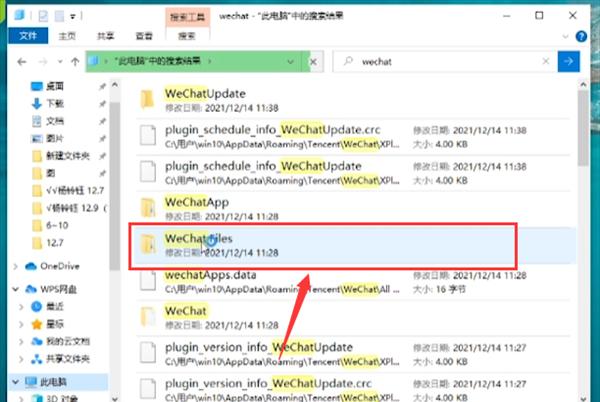Go up one folder level
Screen dimensions: 600x402
coord(75,62)
